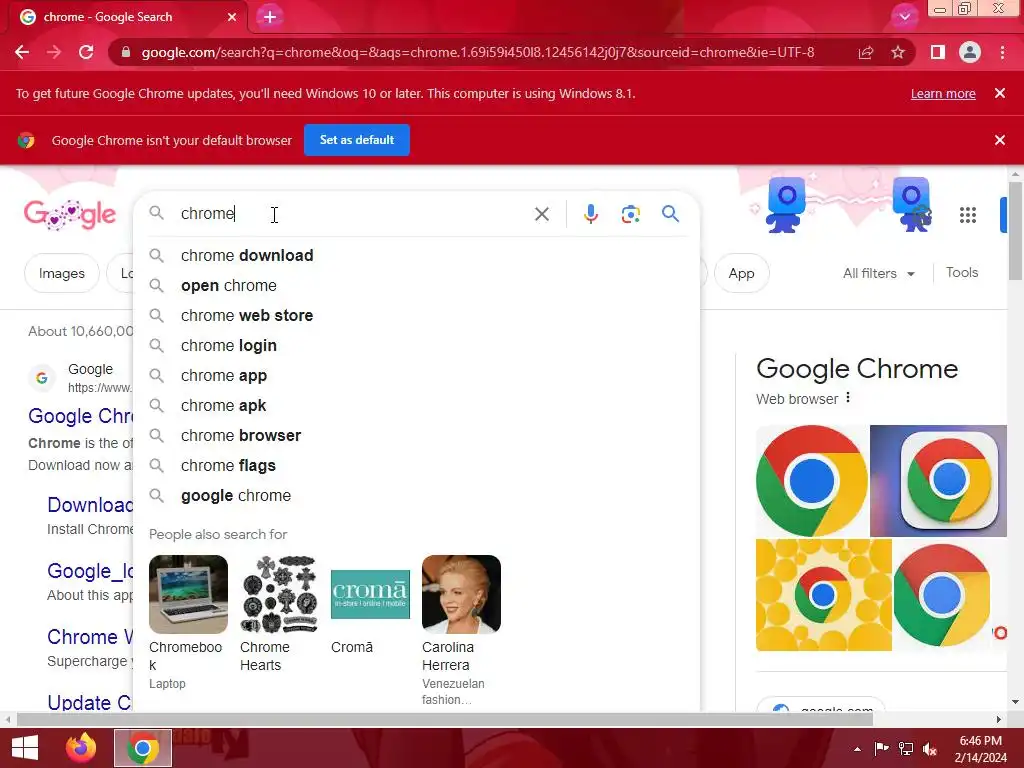Click the padlock site info icon
Image resolution: width=1024 pixels, height=768 pixels.
click(126, 52)
